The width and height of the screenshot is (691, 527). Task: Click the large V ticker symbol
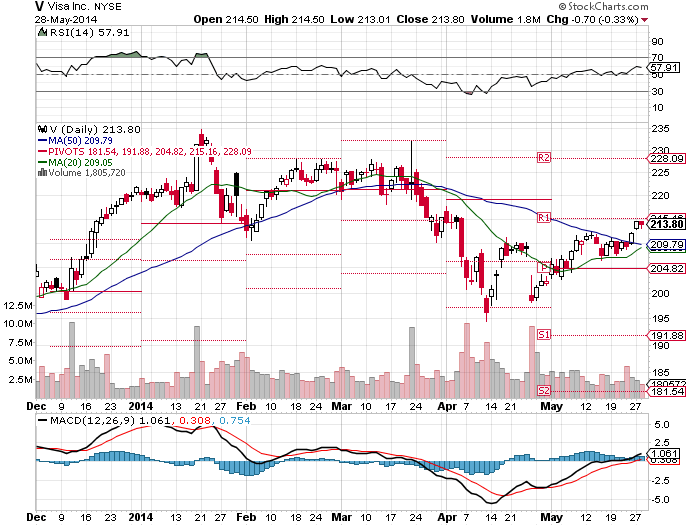[40, 7]
